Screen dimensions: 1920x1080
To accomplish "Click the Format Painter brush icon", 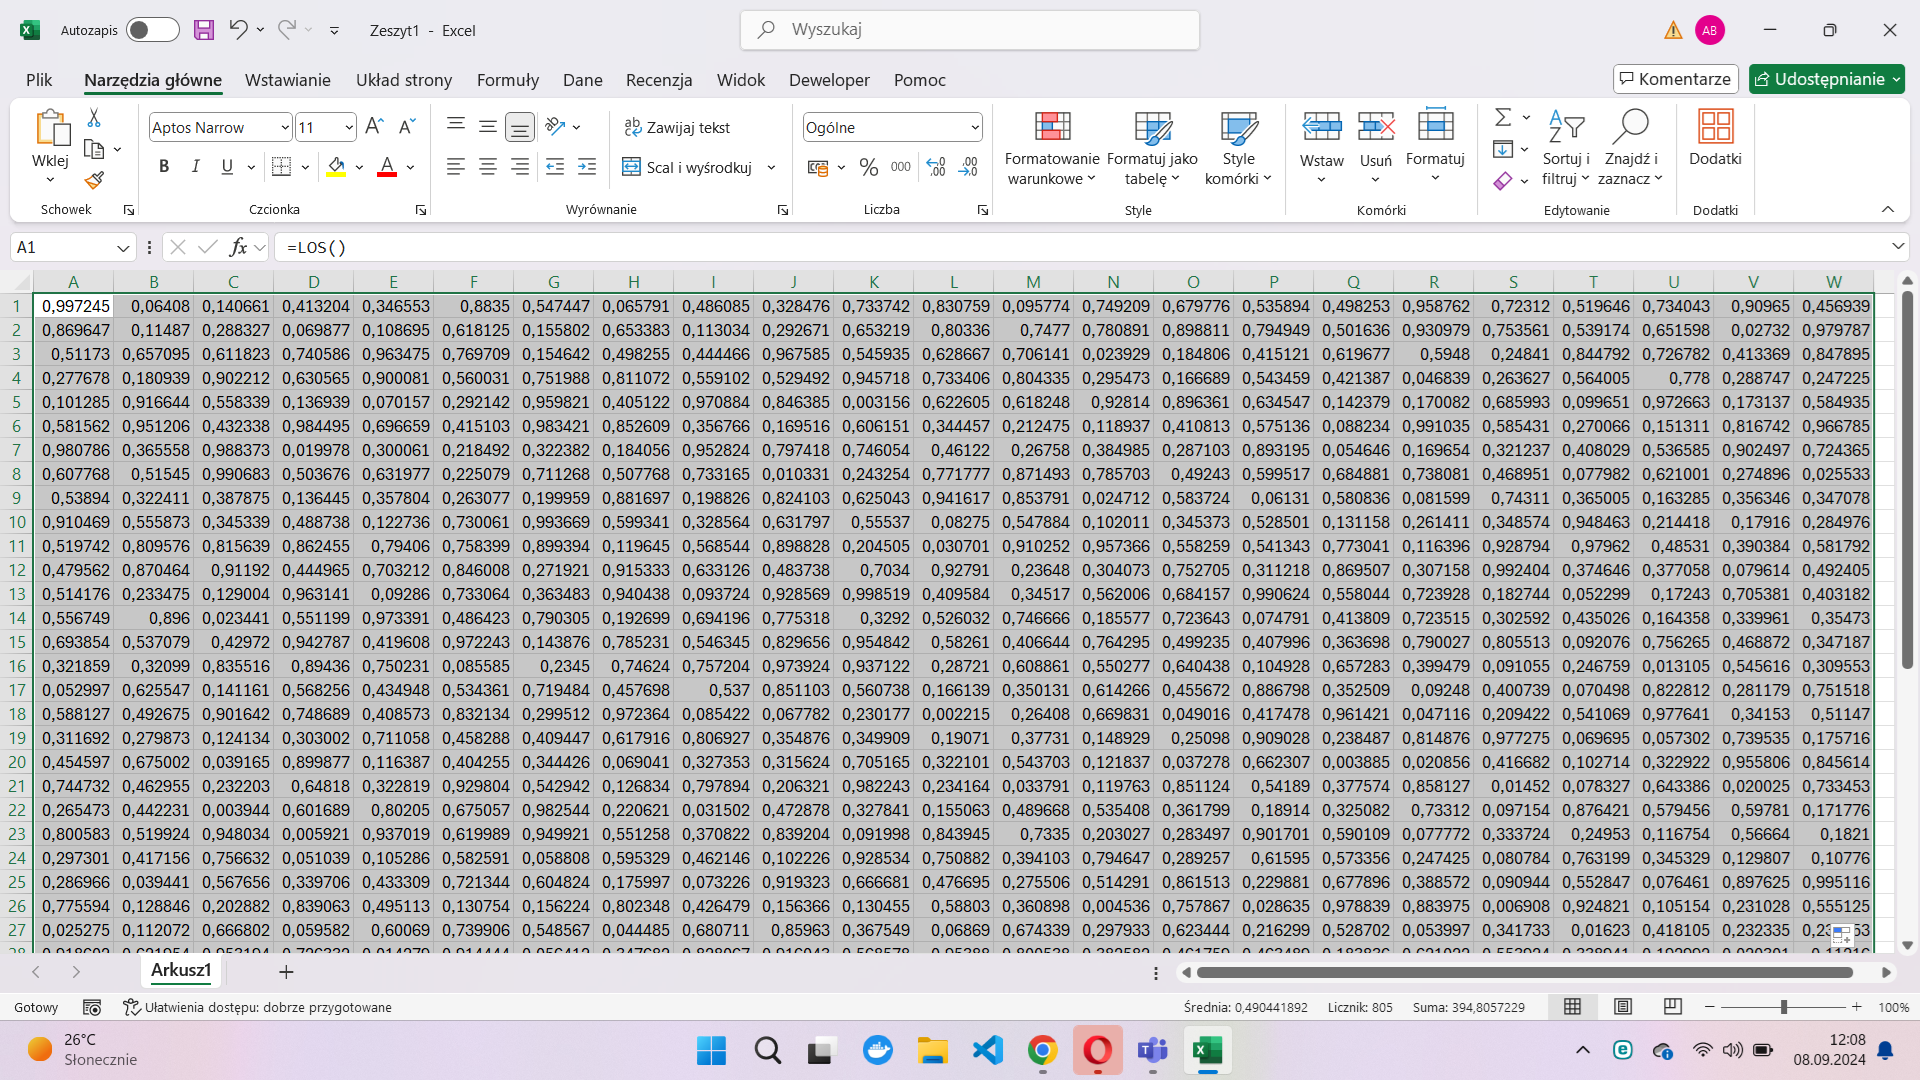I will pyautogui.click(x=94, y=181).
